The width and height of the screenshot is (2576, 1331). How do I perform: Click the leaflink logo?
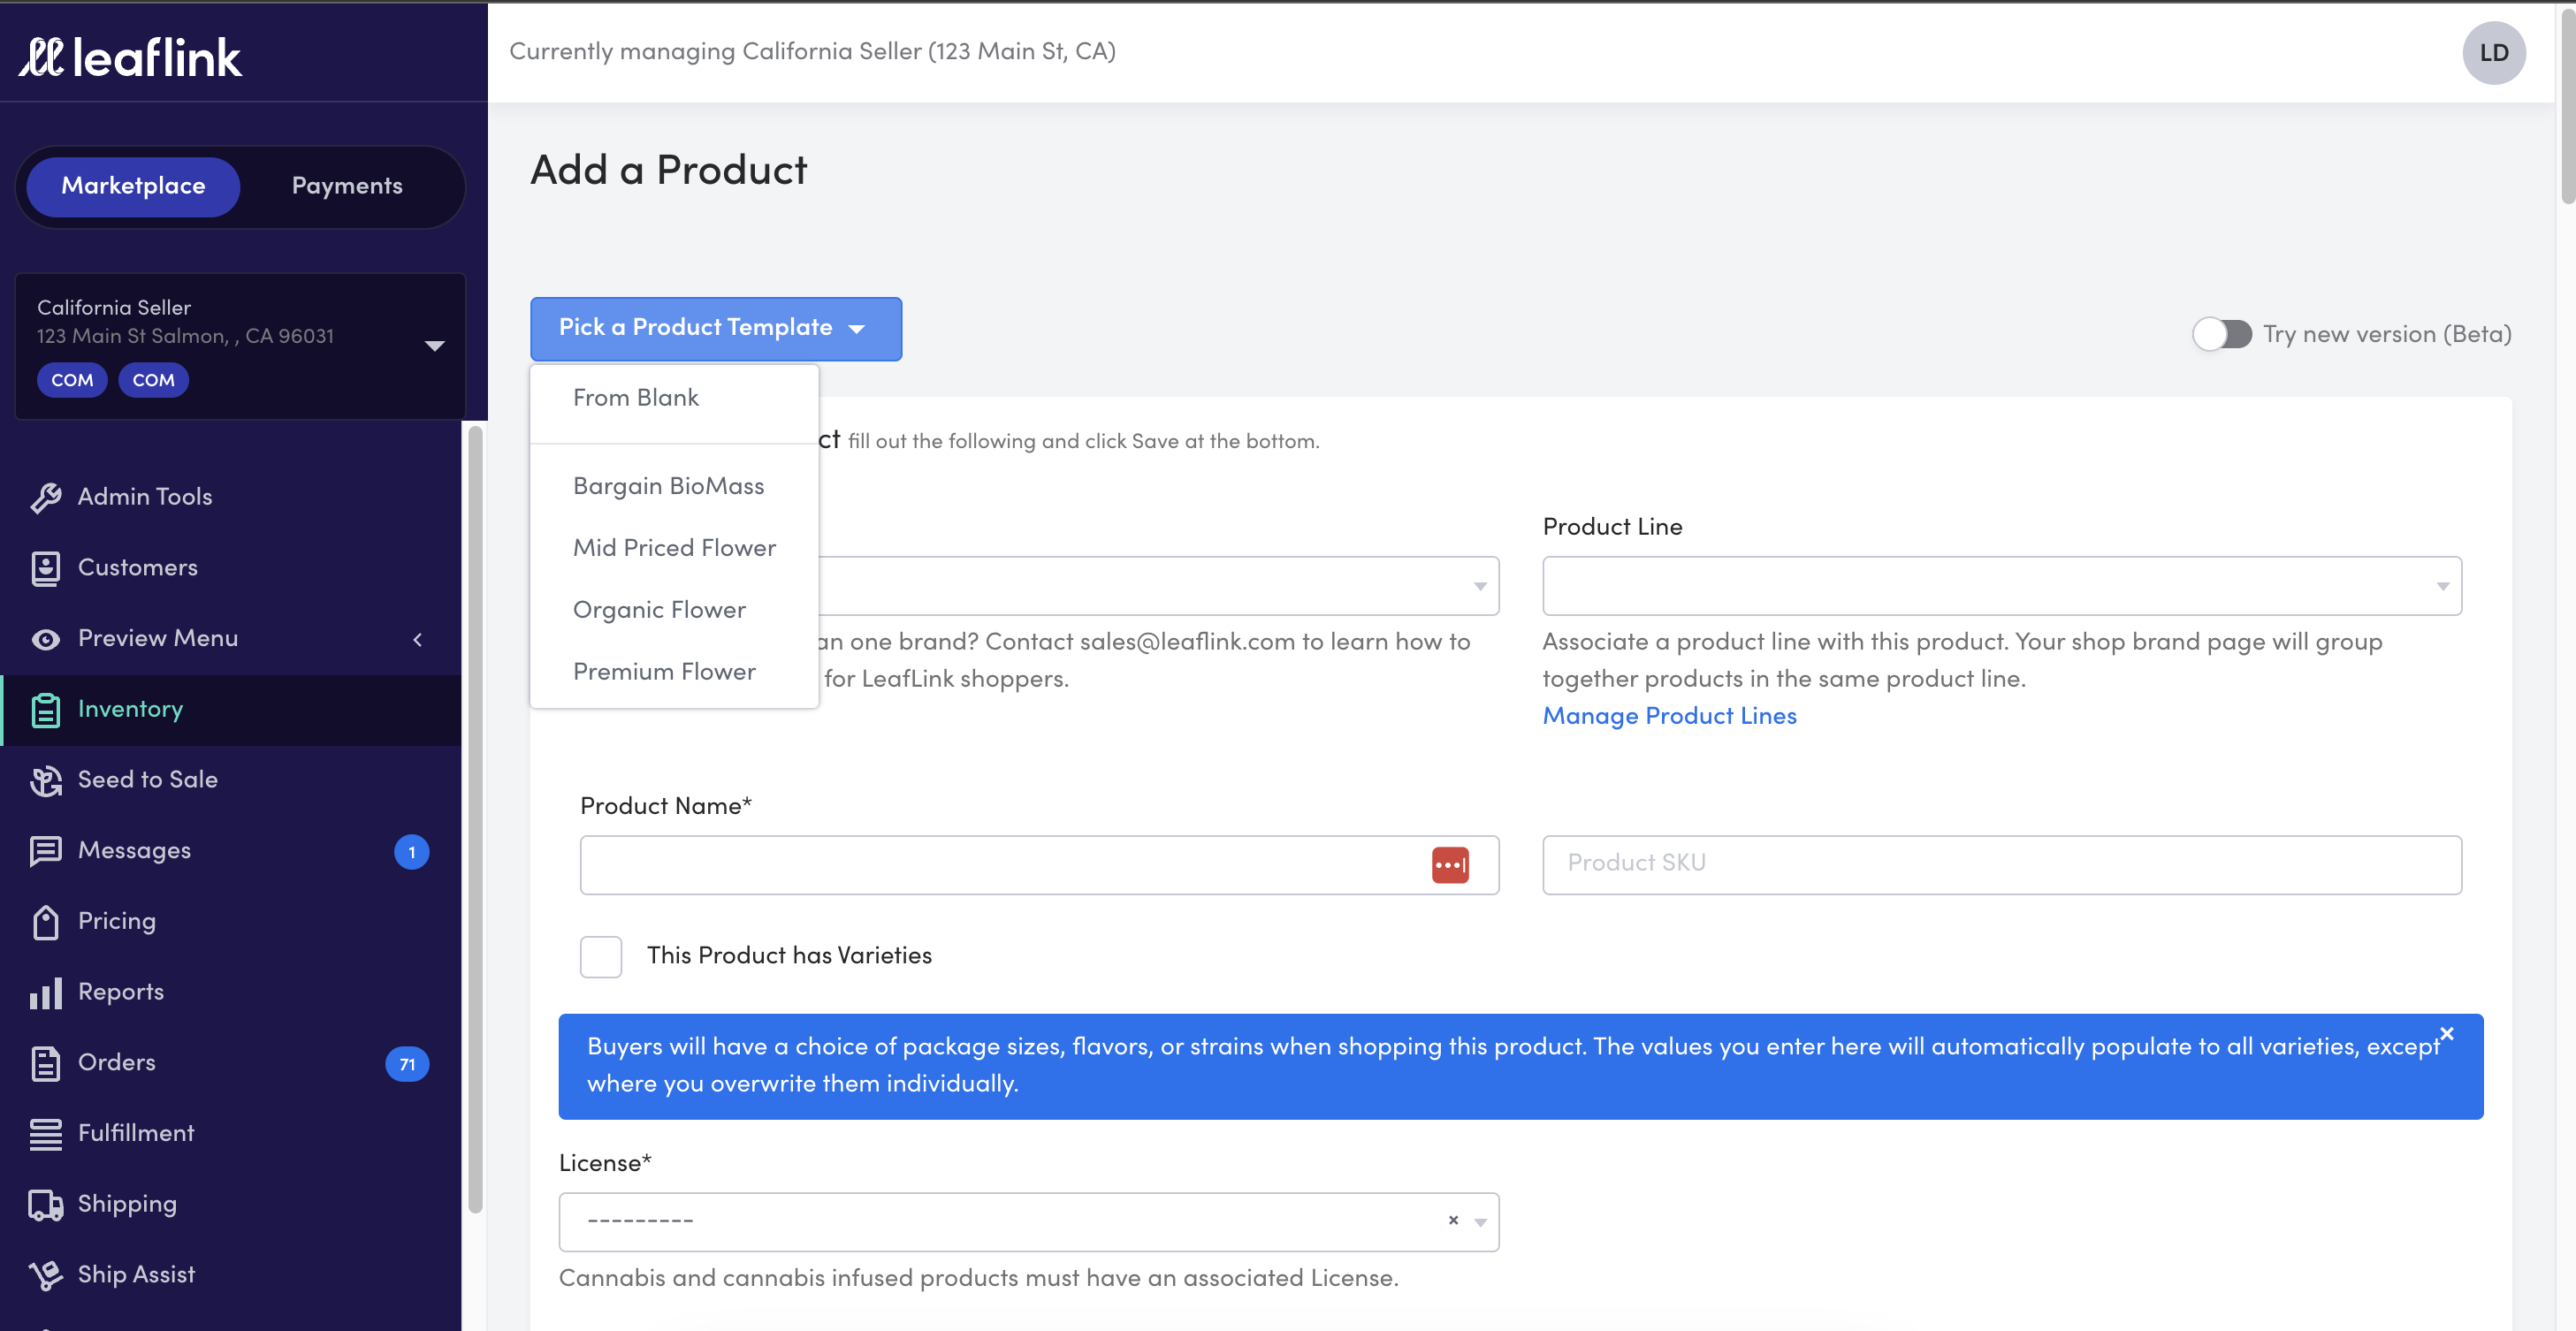click(130, 58)
